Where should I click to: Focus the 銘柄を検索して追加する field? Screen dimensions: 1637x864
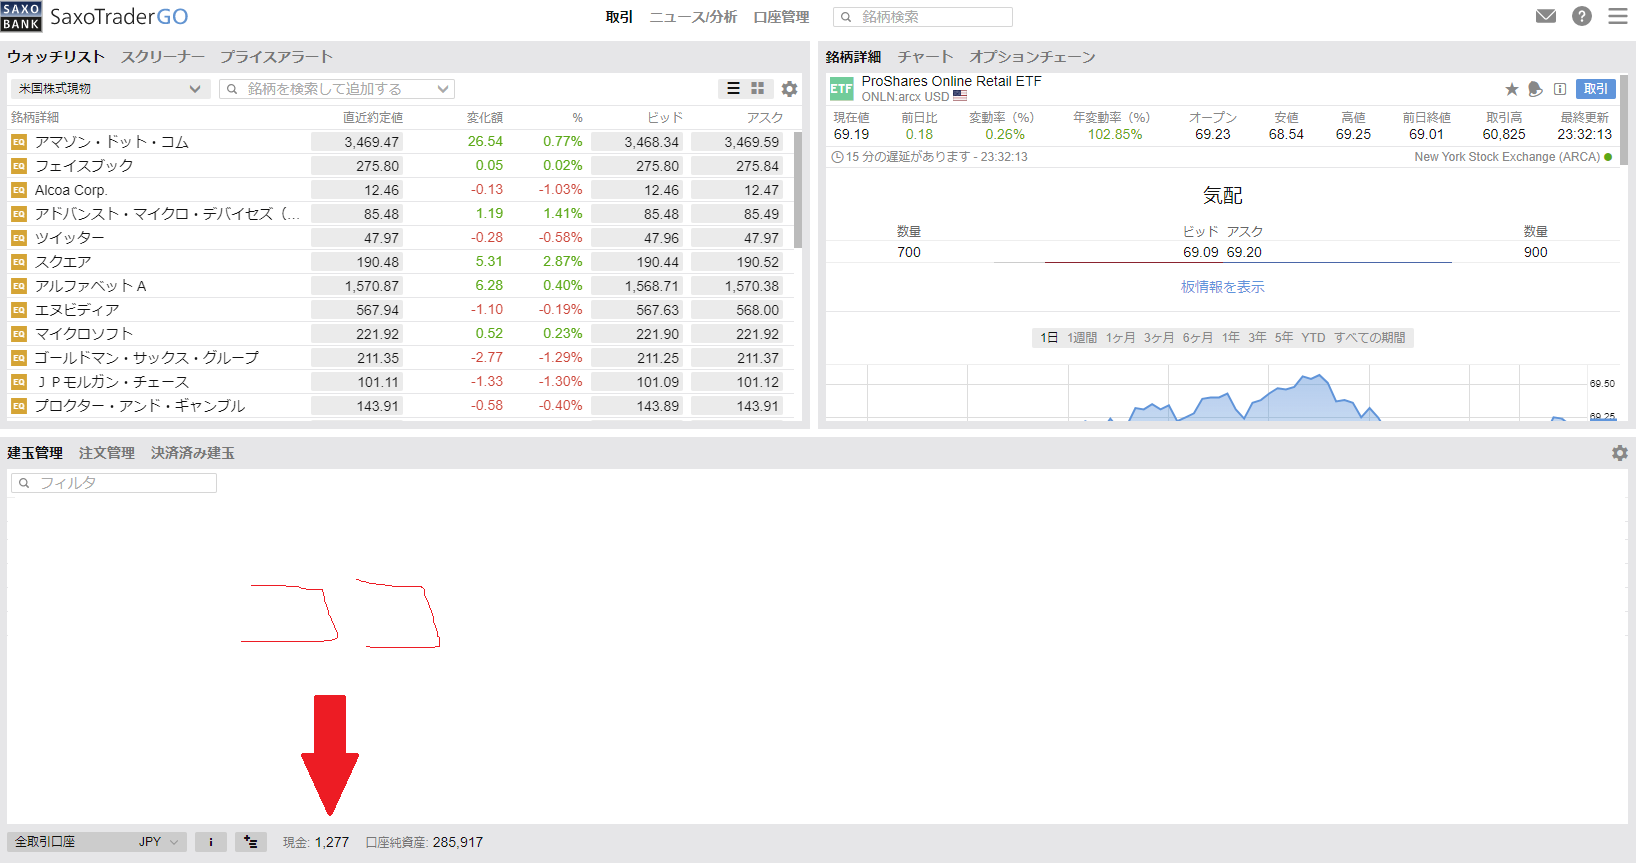pos(337,89)
